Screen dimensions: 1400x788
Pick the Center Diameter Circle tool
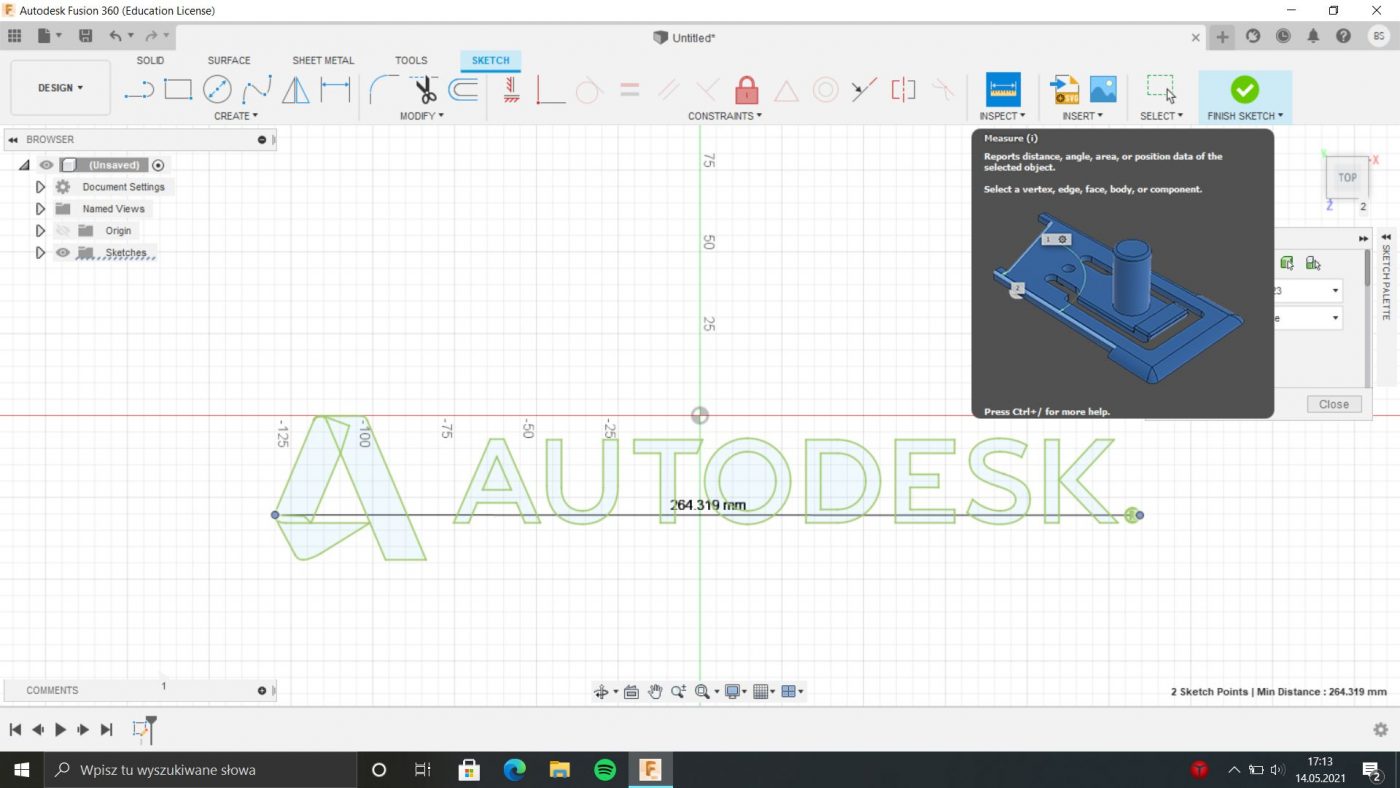coord(217,90)
